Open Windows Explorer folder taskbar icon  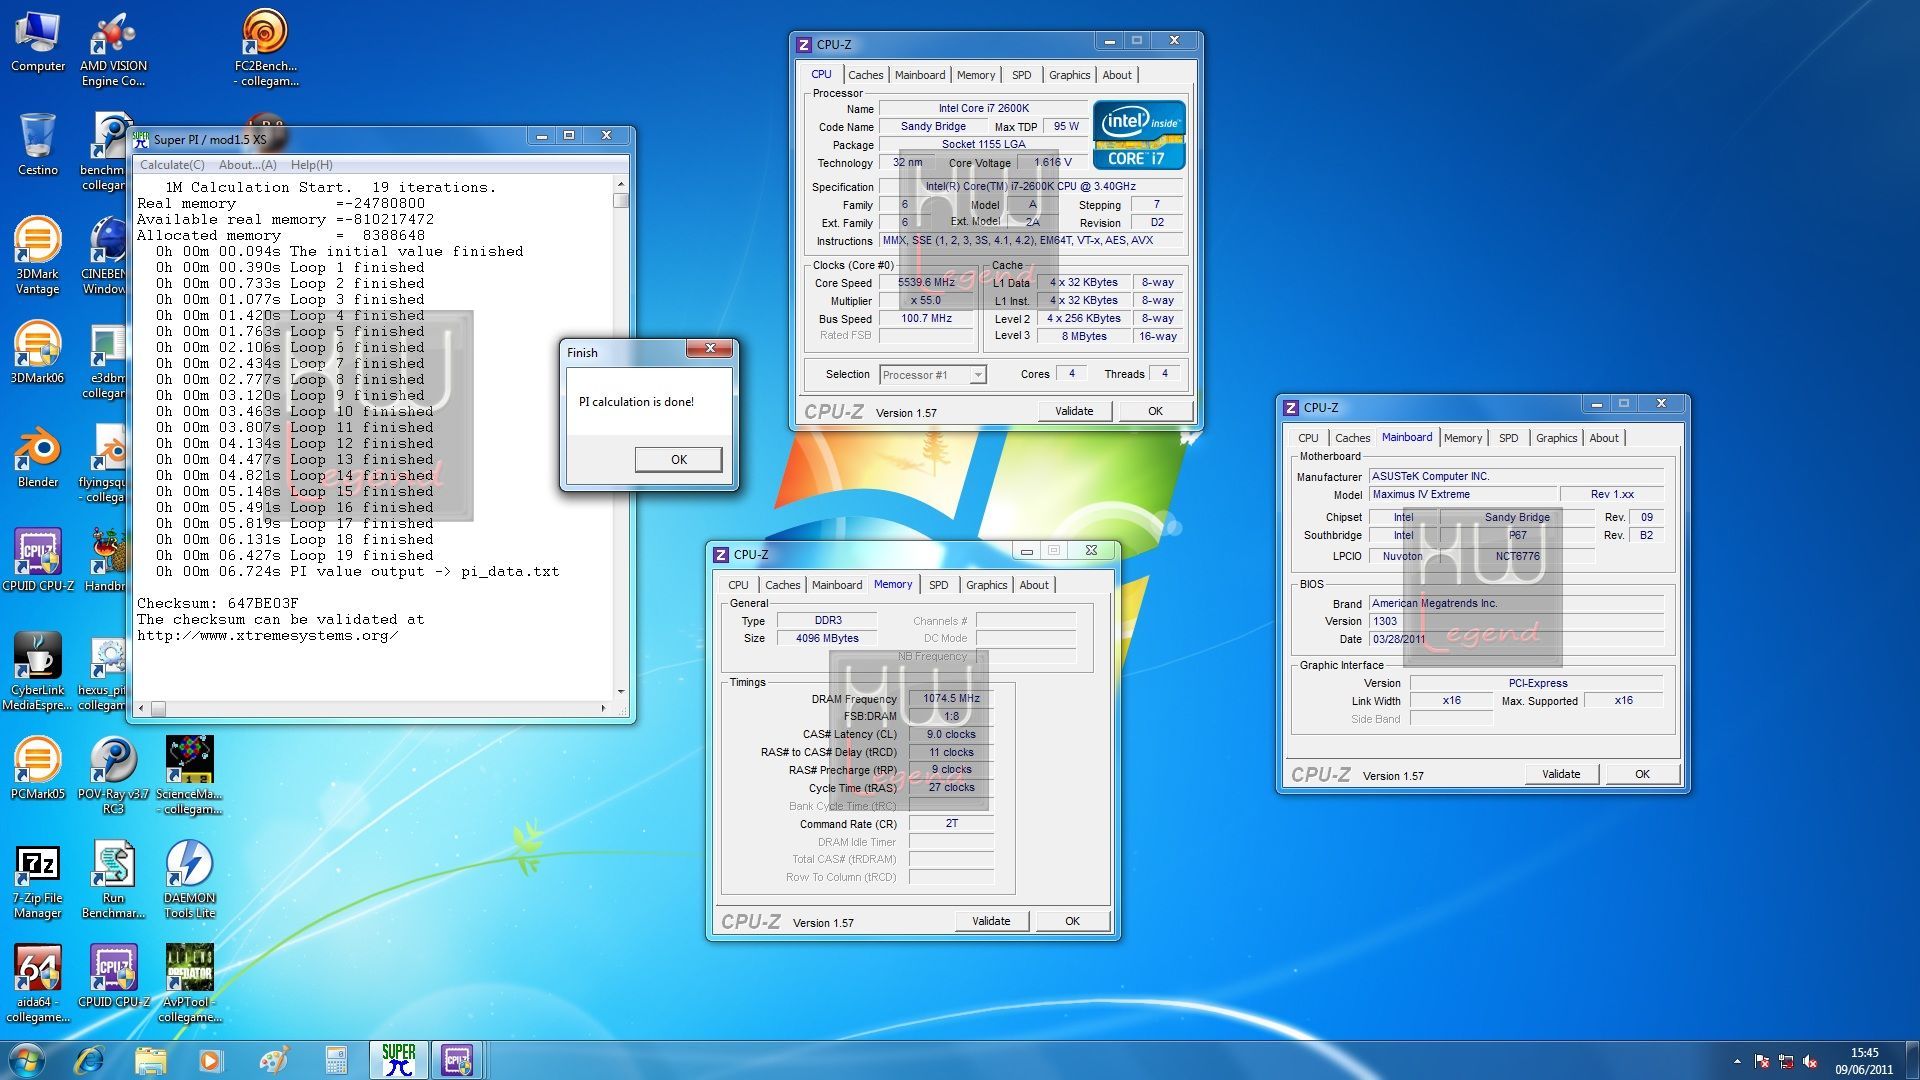coord(150,1060)
